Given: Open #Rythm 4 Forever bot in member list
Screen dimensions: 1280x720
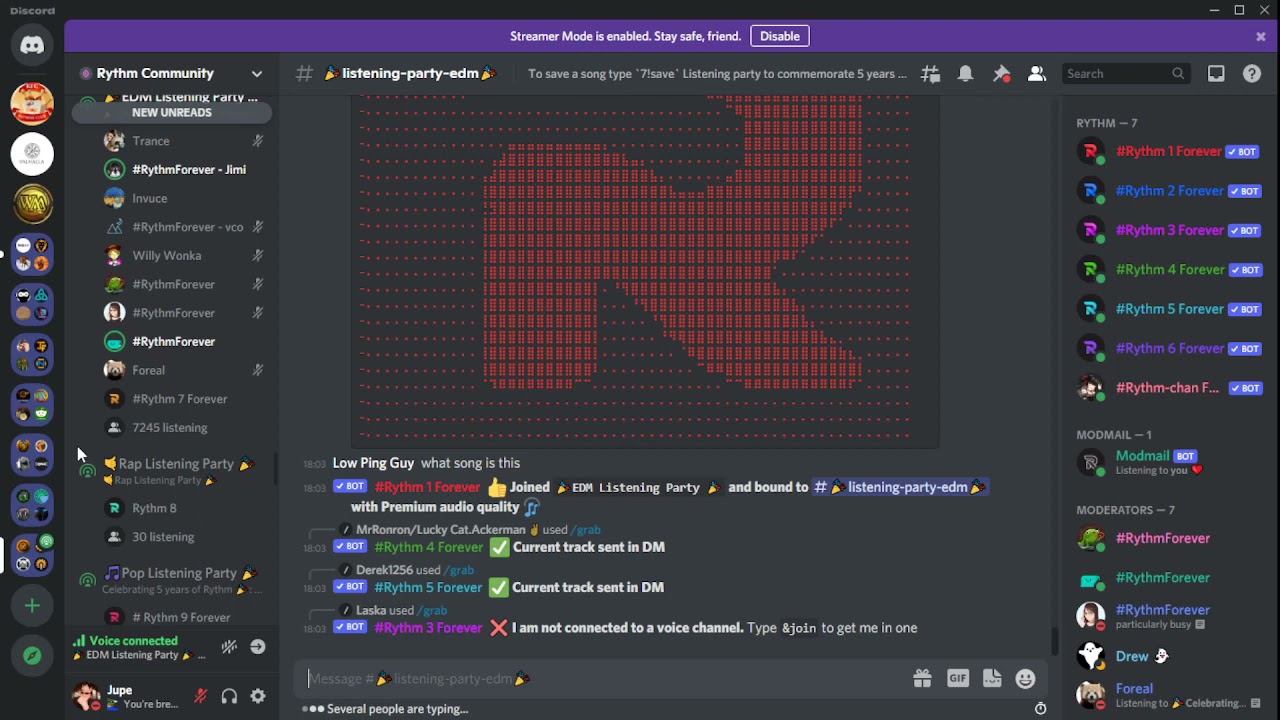Looking at the screenshot, I should (x=1168, y=270).
